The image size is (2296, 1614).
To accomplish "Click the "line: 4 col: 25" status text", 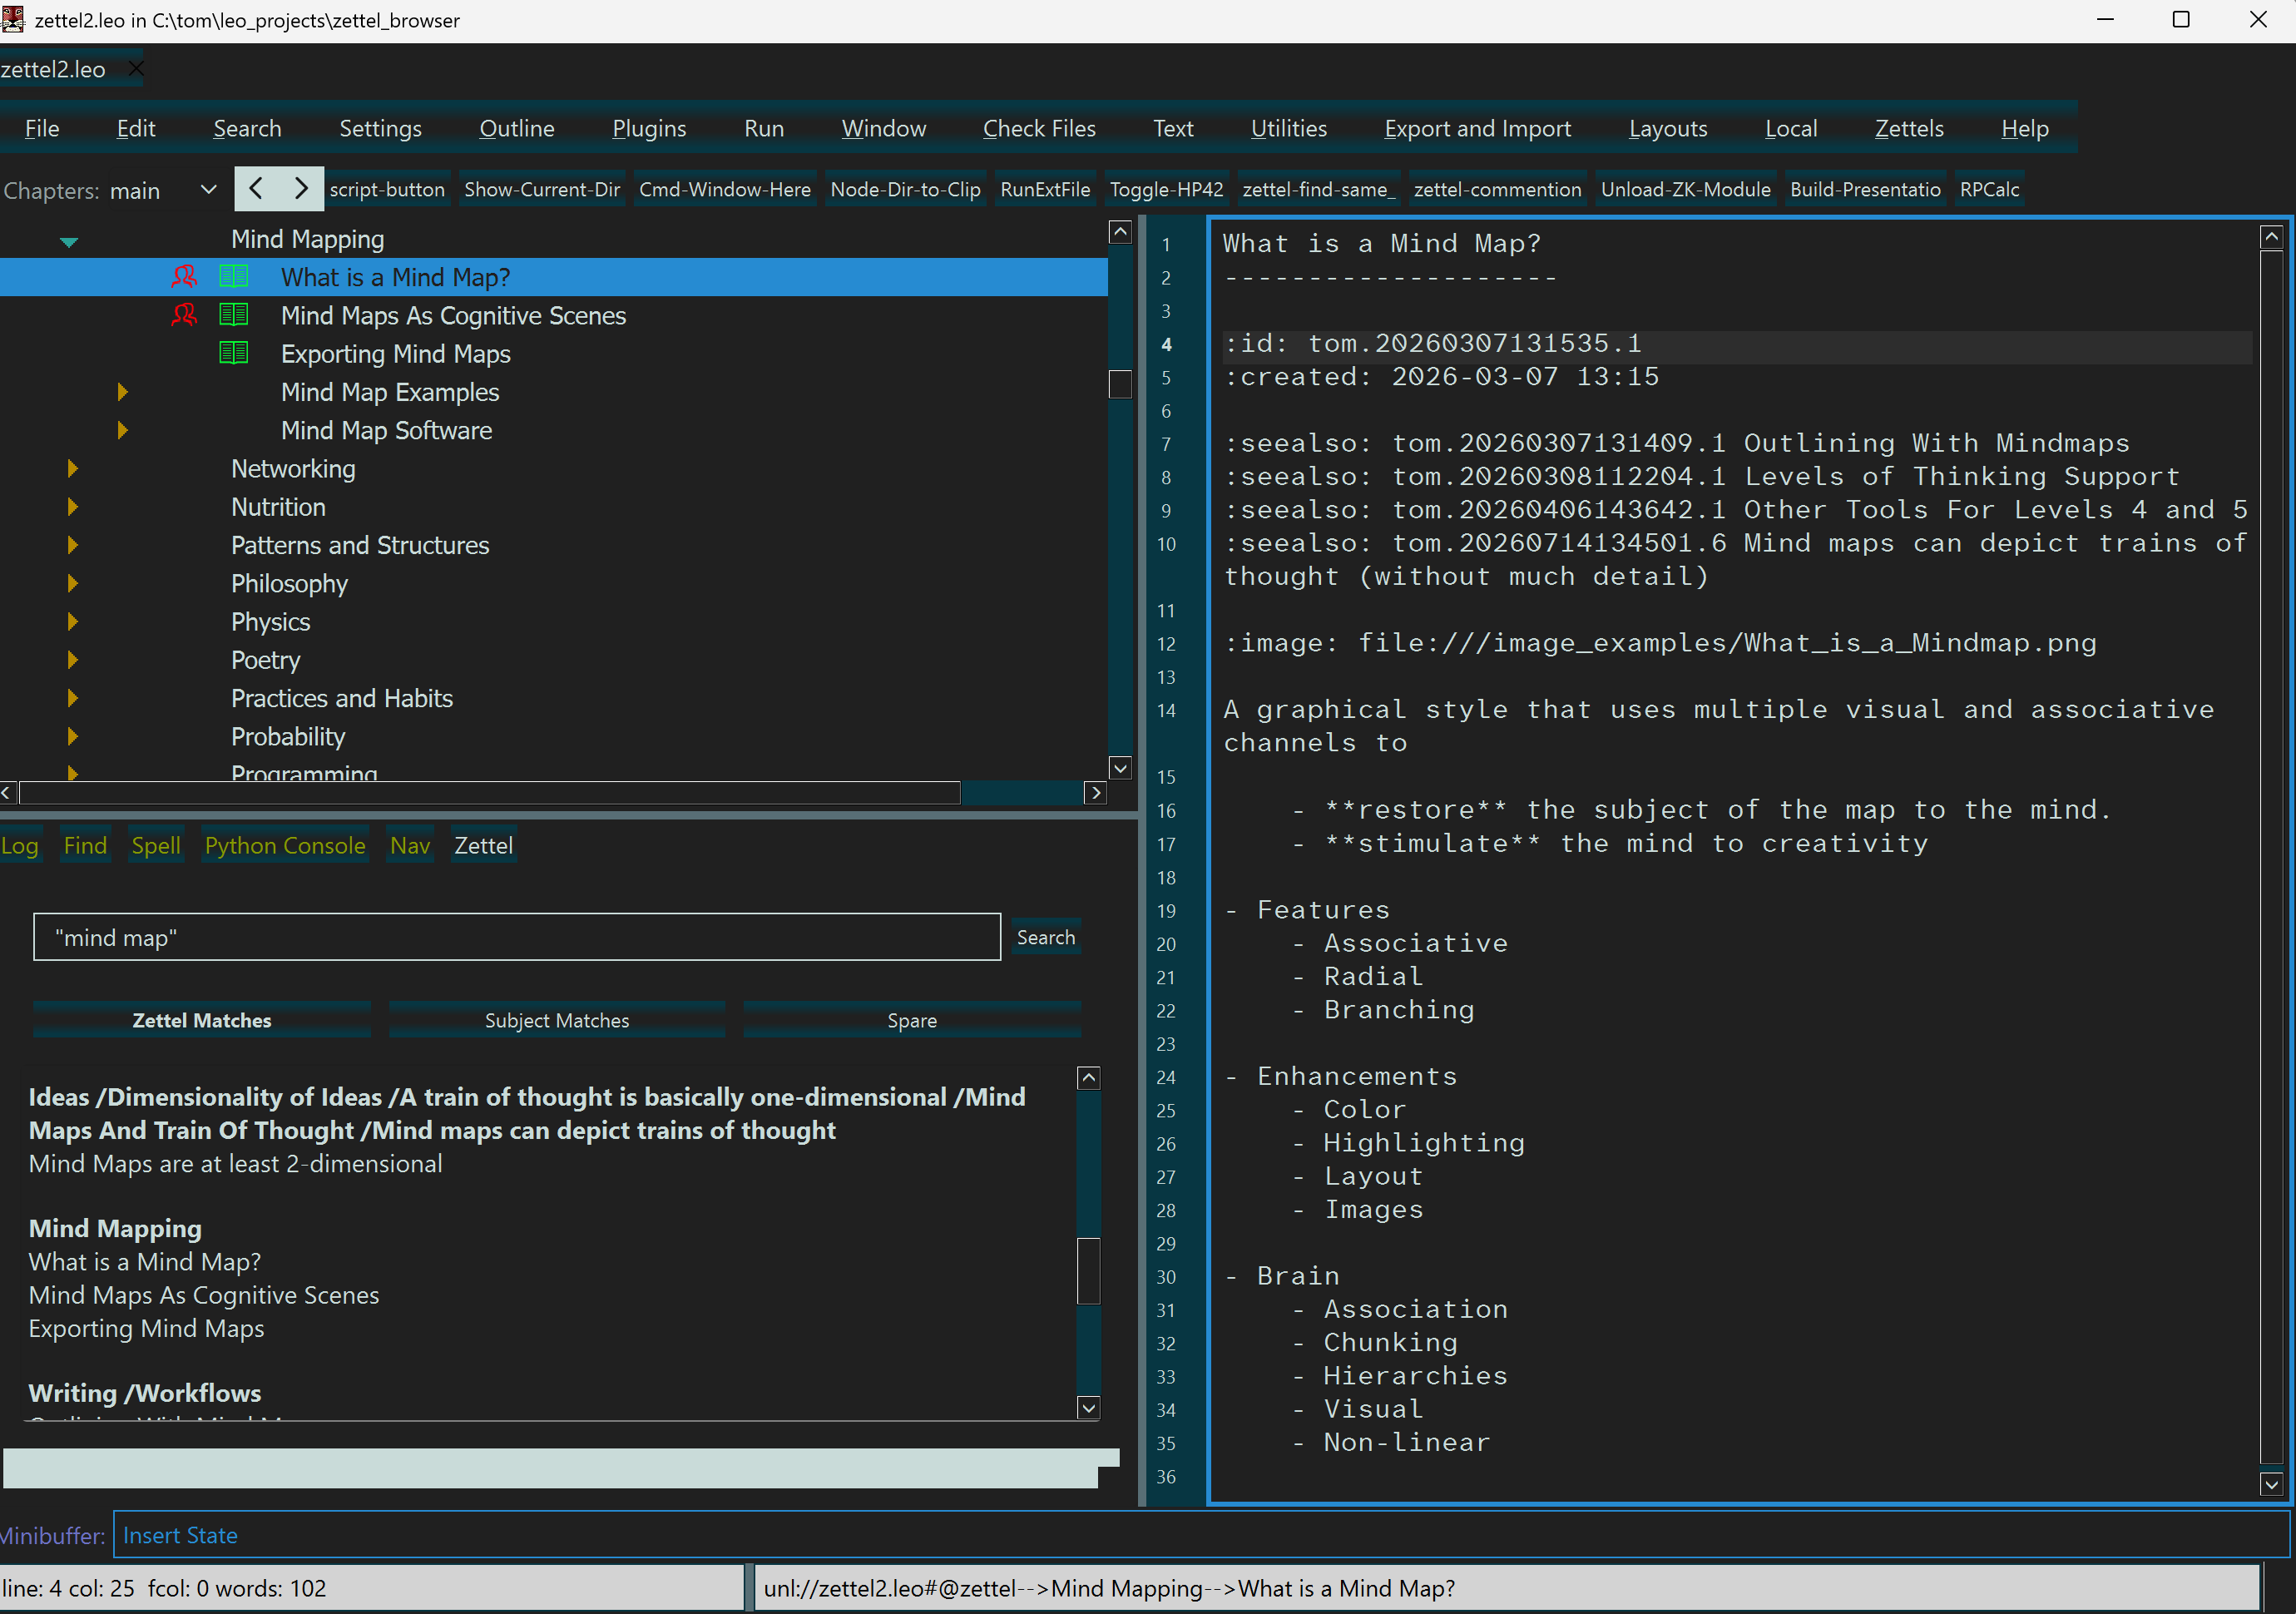I will (68, 1588).
